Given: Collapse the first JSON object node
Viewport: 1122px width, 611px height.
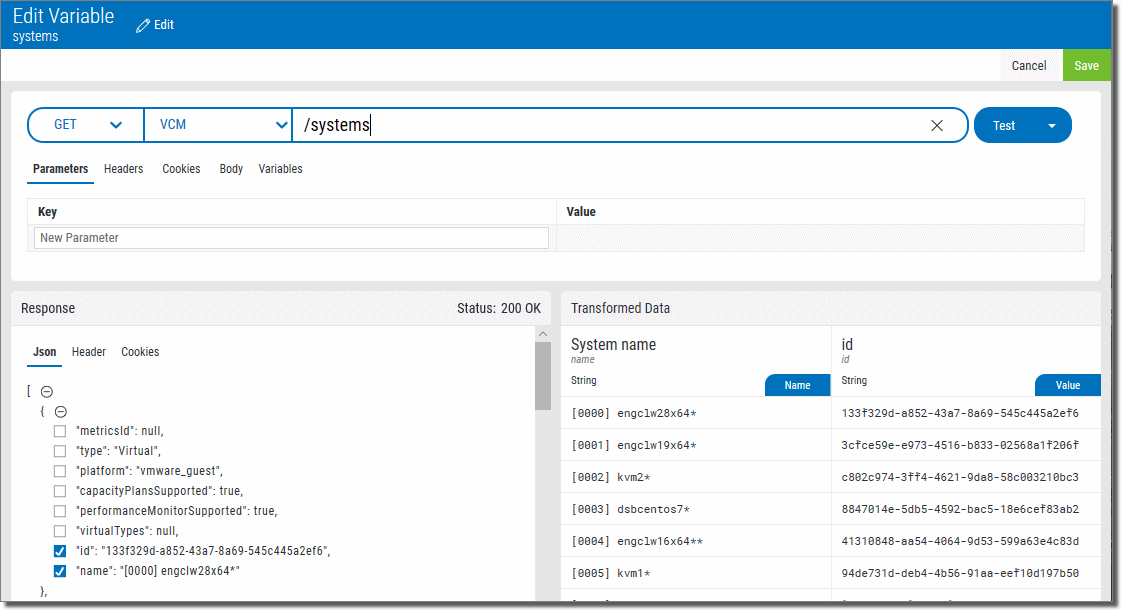Looking at the screenshot, I should 60,411.
